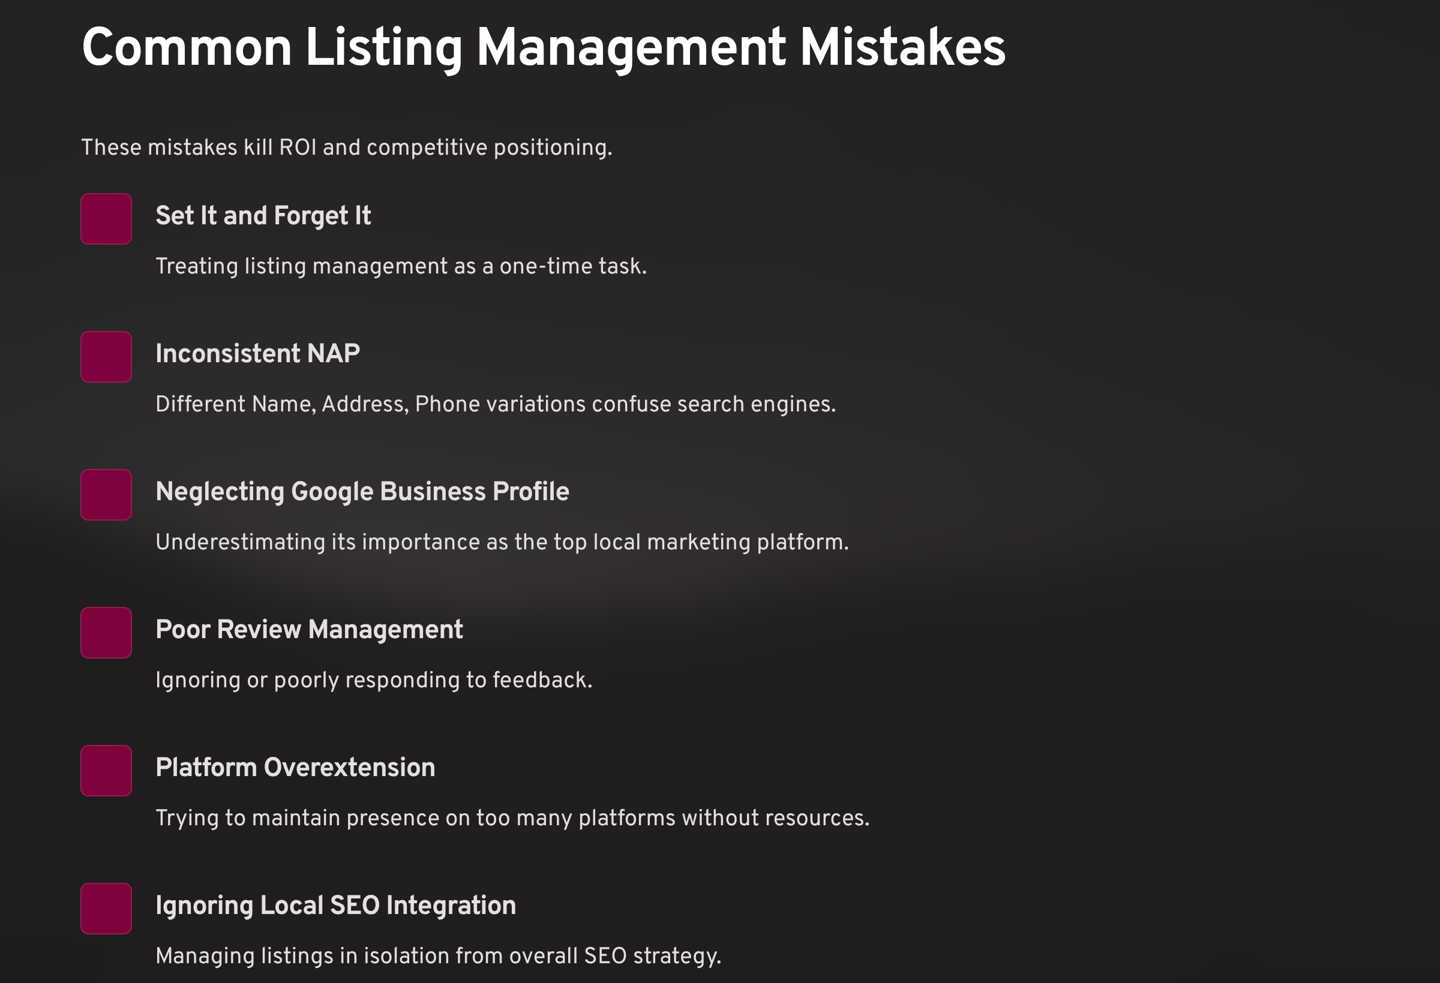Viewport: 1440px width, 983px height.
Task: Select the text about managing listings in isolation
Action: pyautogui.click(x=438, y=957)
